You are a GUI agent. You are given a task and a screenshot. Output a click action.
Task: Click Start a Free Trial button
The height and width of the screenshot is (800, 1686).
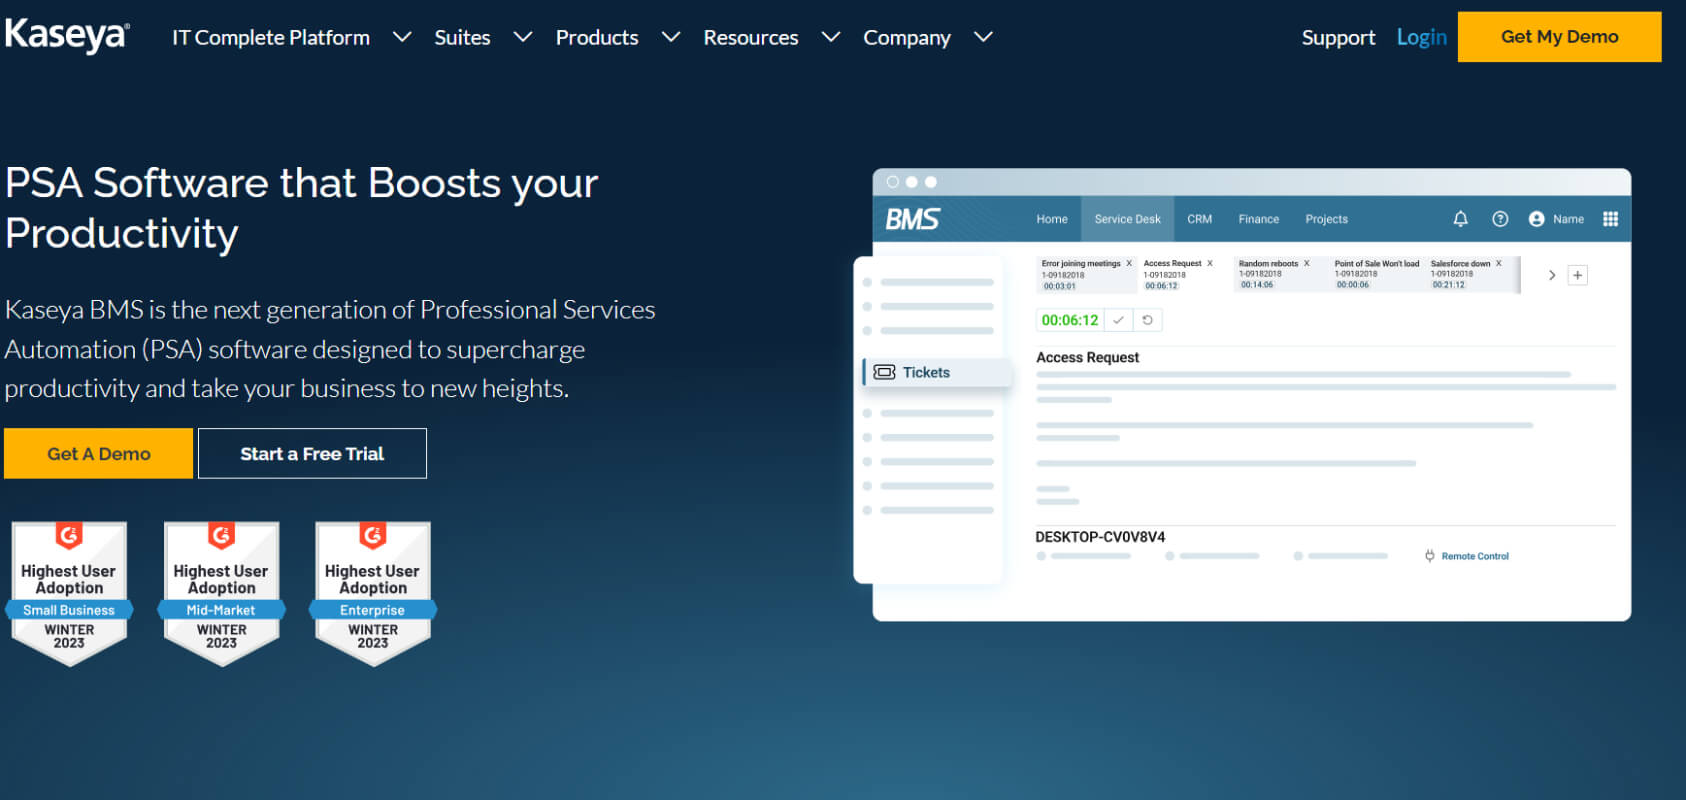(x=312, y=454)
